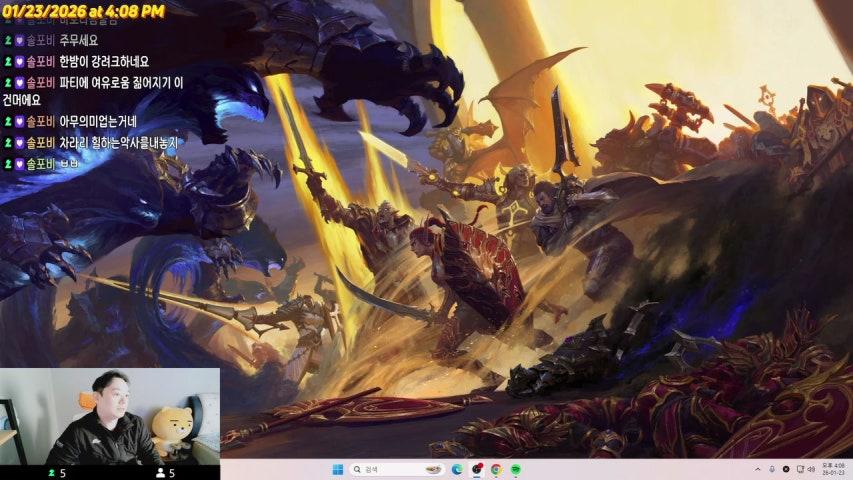Expand the hidden system tray icons chevron

pyautogui.click(x=758, y=469)
